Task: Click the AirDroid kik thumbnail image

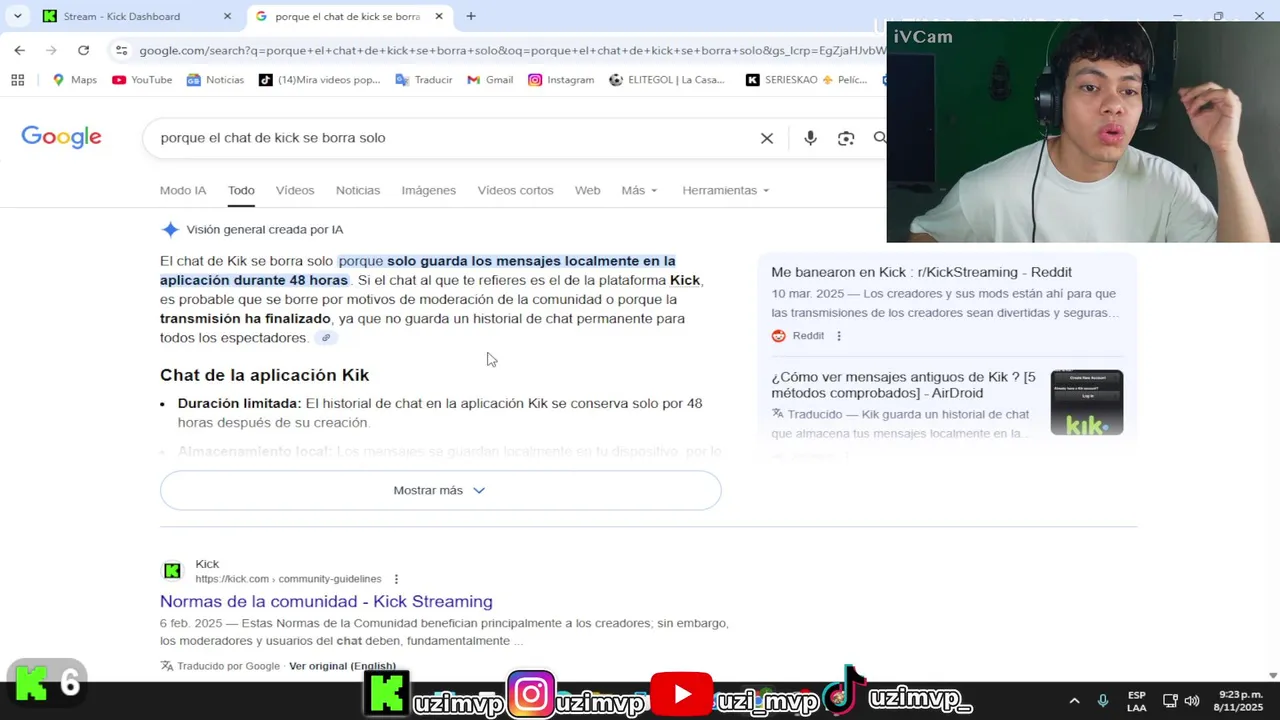Action: [x=1087, y=402]
